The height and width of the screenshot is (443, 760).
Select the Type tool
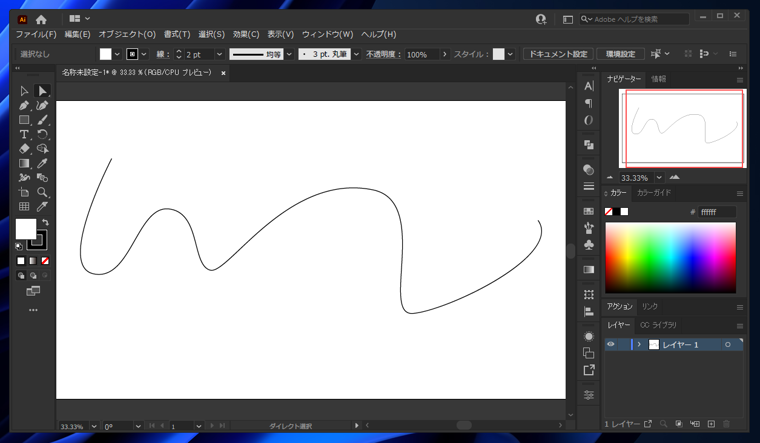(x=24, y=134)
